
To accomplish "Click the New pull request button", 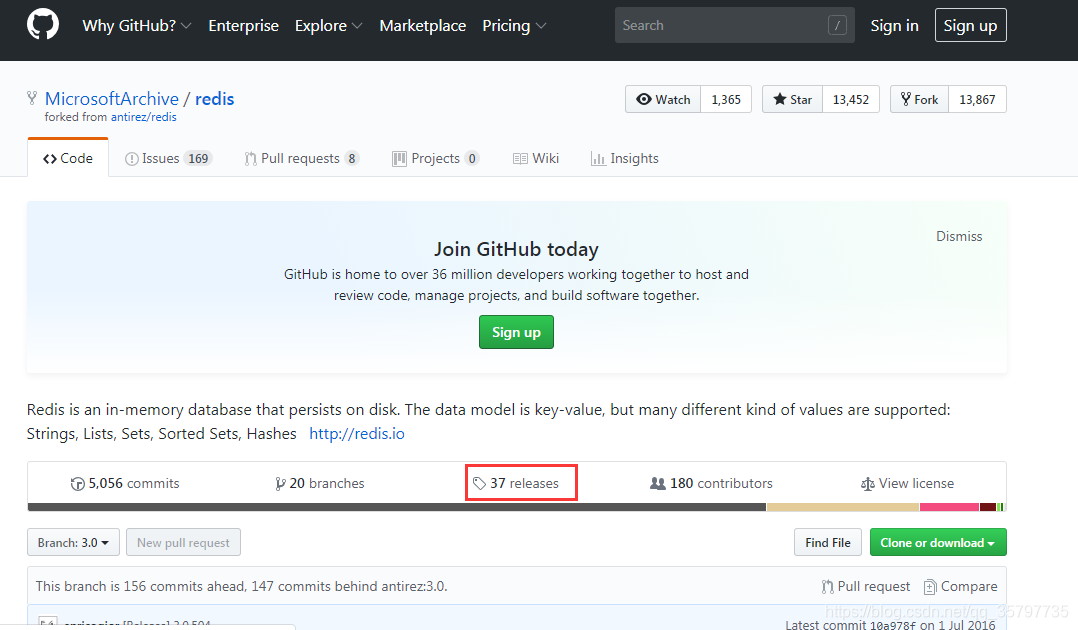I will click(x=184, y=542).
